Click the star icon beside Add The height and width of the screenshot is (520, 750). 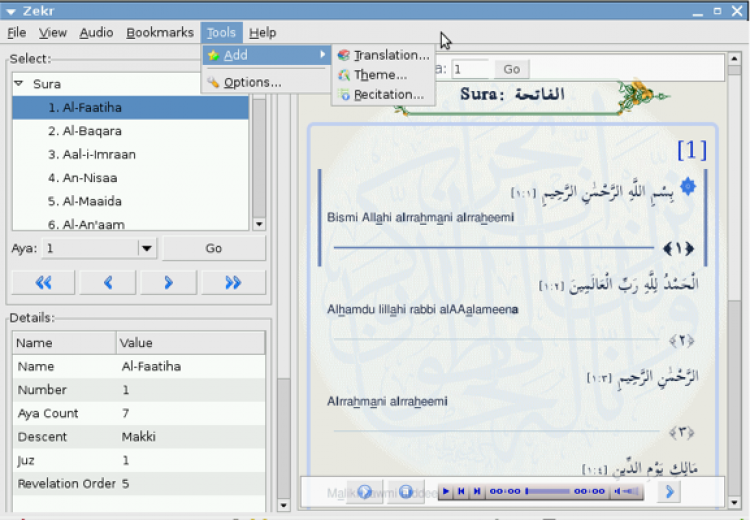click(214, 55)
